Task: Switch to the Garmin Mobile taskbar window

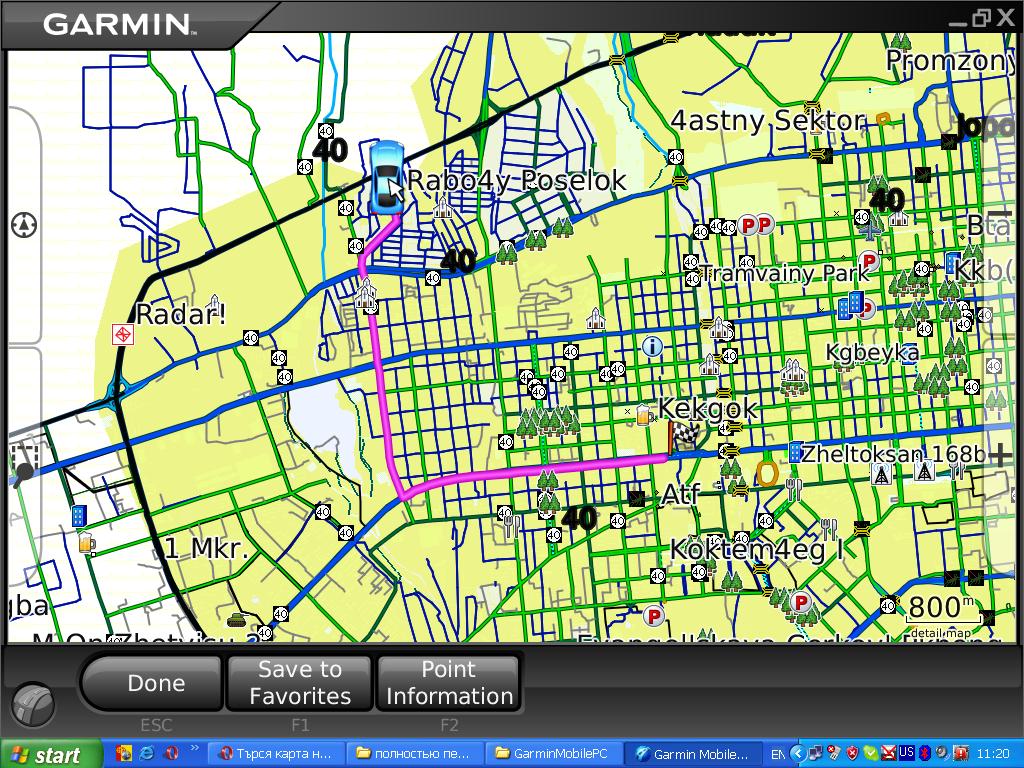Action: click(x=691, y=754)
